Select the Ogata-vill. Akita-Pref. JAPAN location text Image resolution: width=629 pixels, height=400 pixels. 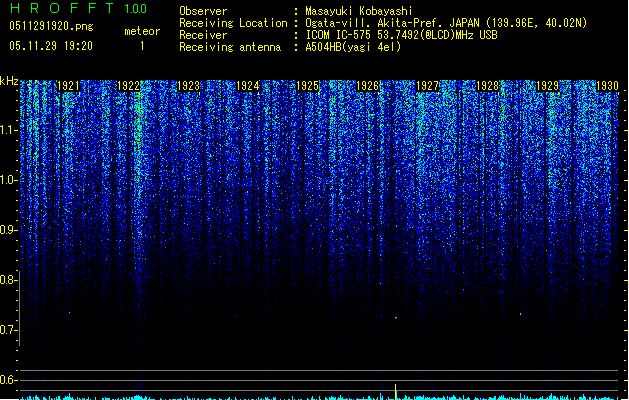(446, 23)
